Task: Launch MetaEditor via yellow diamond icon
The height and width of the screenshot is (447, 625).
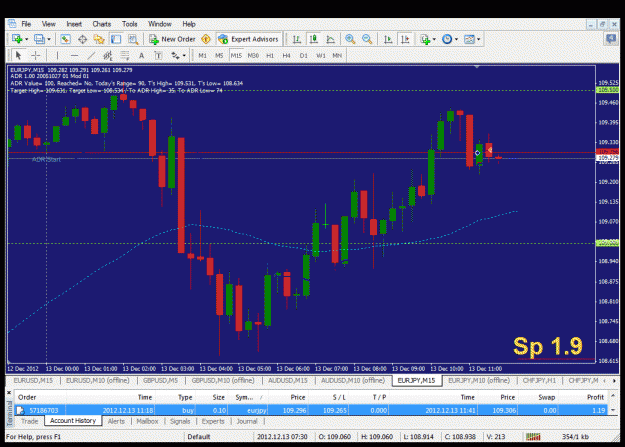Action: (206, 39)
